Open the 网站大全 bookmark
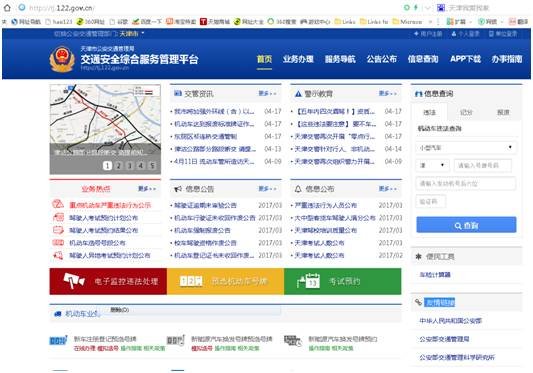 (x=248, y=22)
